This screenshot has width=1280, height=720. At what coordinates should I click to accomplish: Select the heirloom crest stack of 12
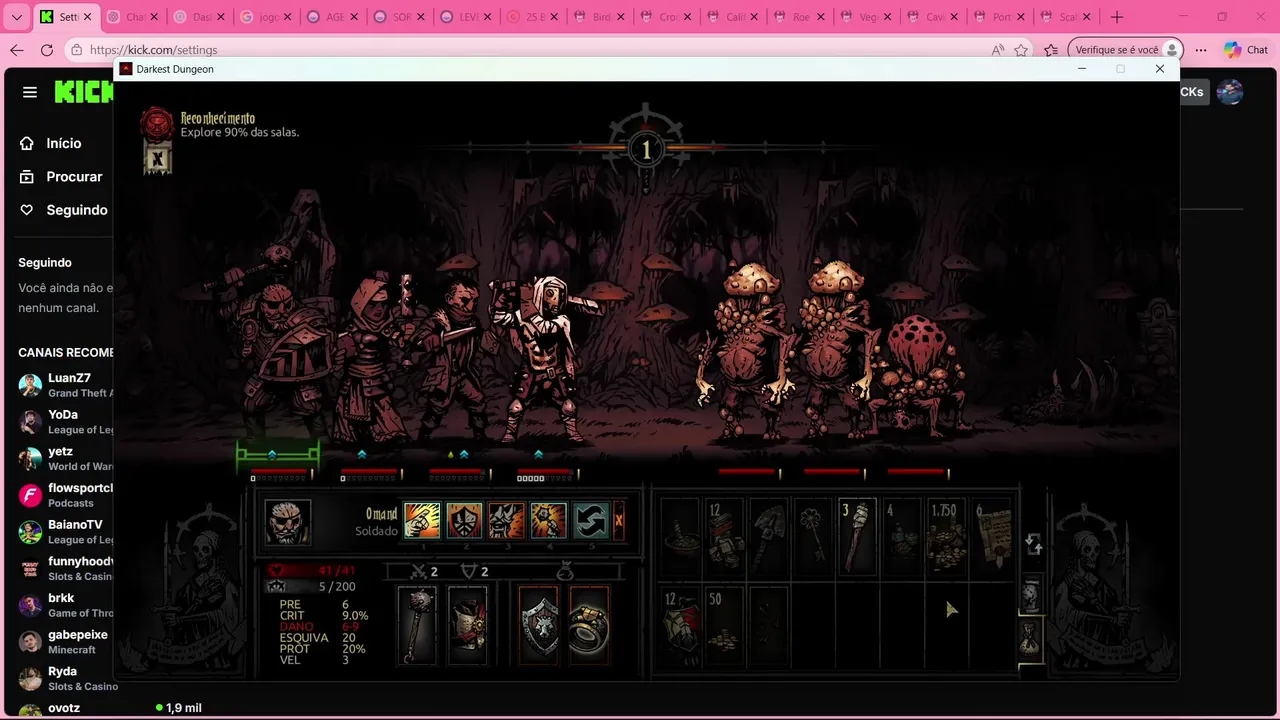pos(681,626)
